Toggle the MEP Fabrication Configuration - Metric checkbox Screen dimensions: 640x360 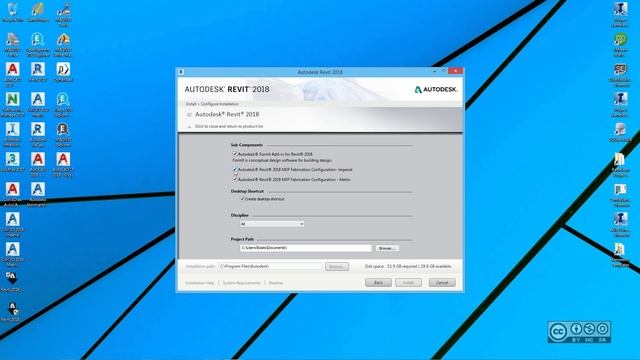235,179
